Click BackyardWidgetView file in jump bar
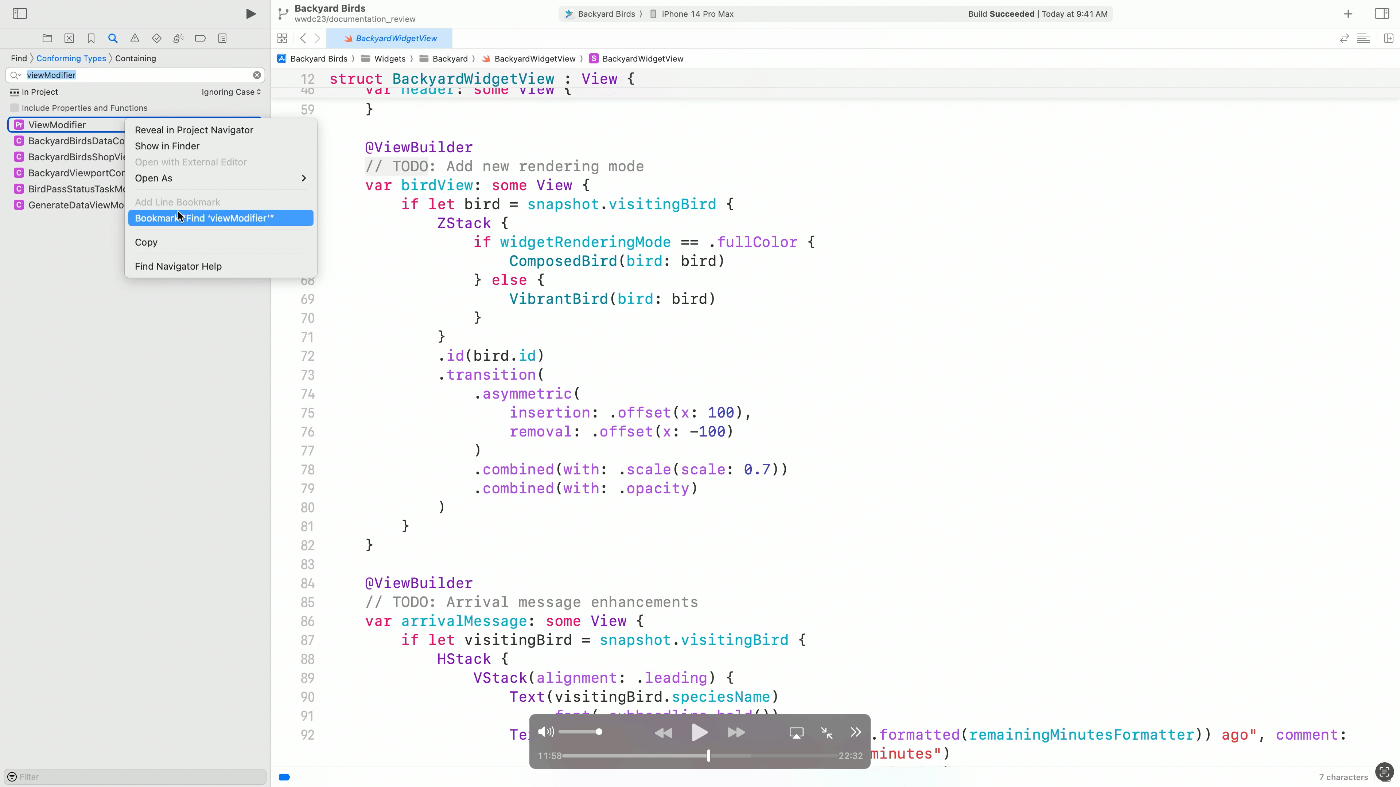 pyautogui.click(x=528, y=59)
